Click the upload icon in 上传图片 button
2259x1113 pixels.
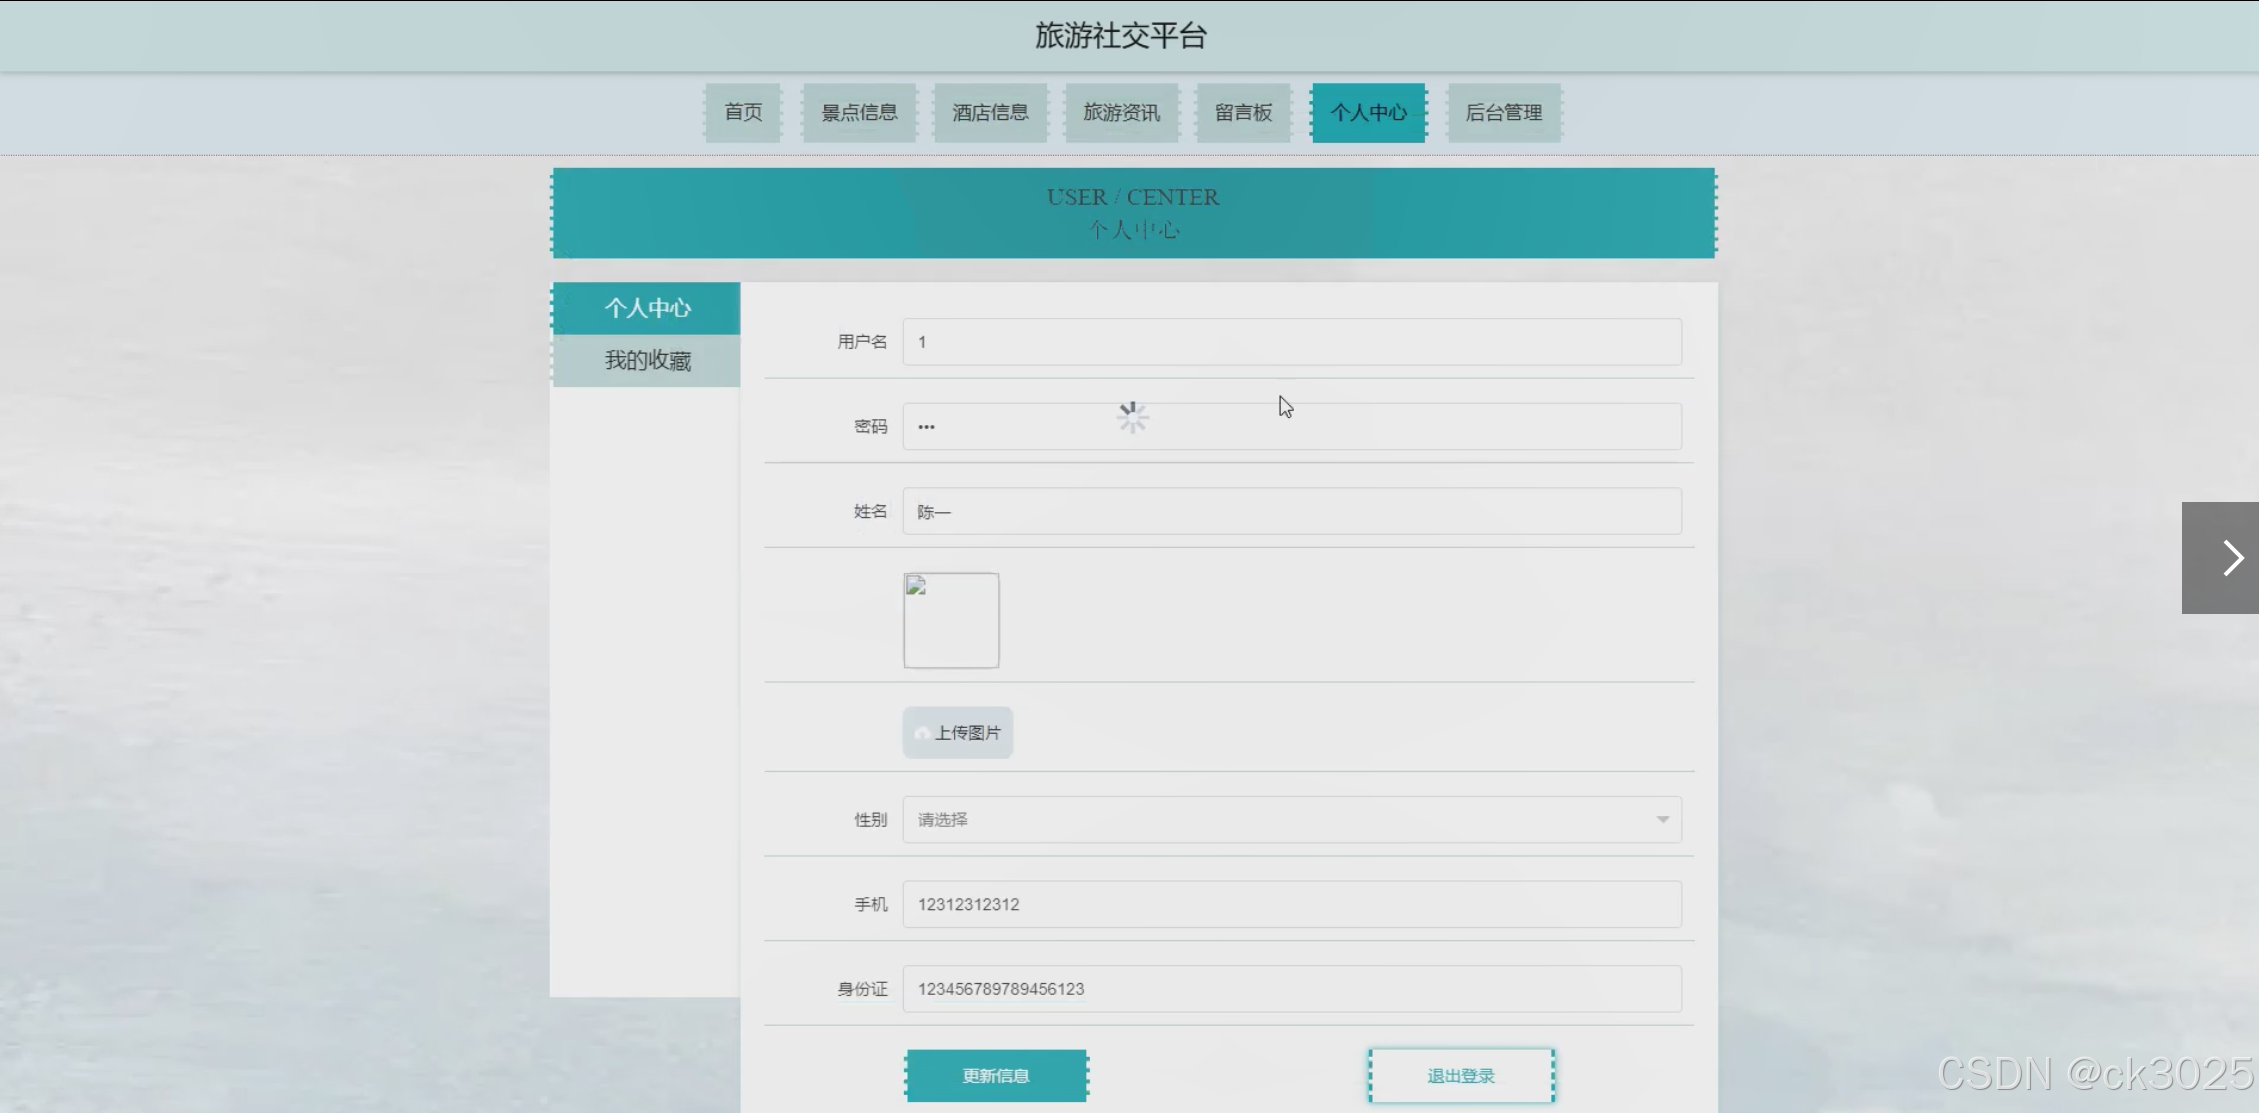922,734
